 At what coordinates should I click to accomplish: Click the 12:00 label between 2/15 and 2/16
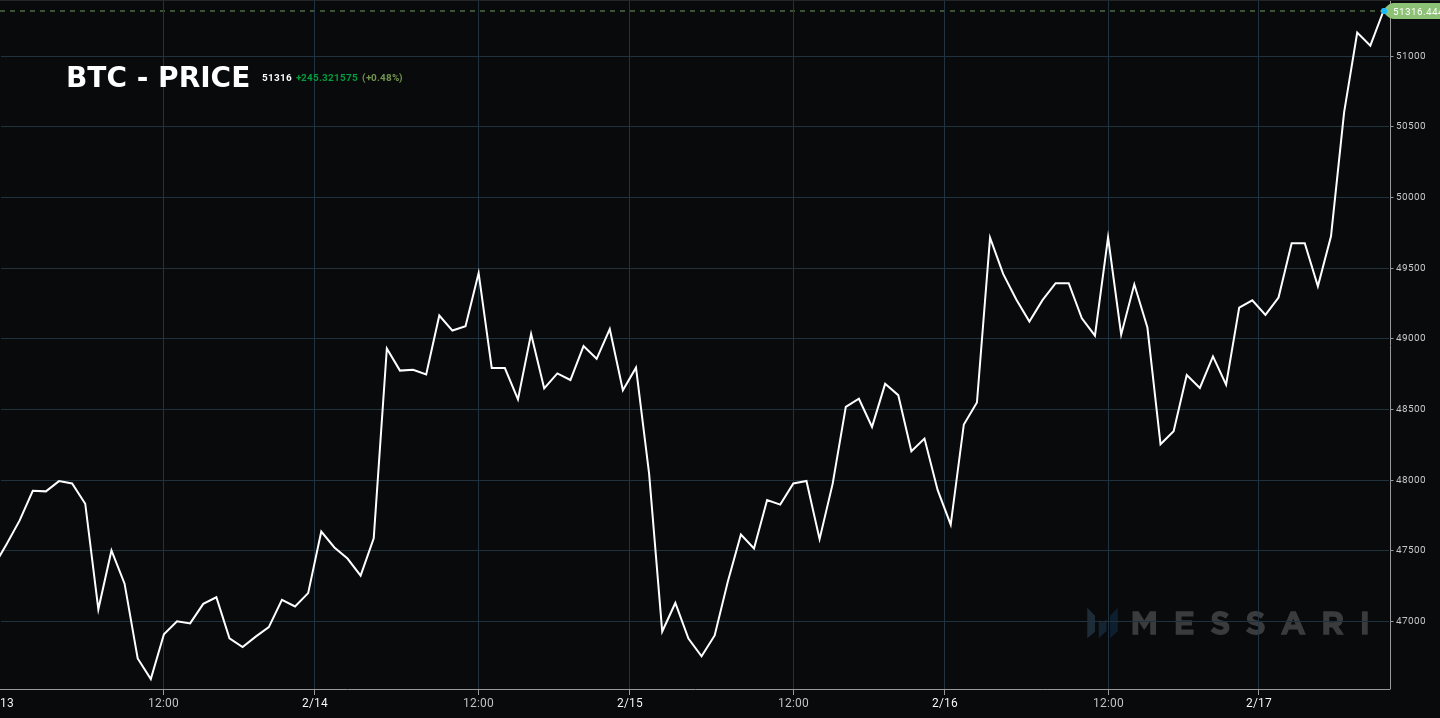[x=793, y=703]
